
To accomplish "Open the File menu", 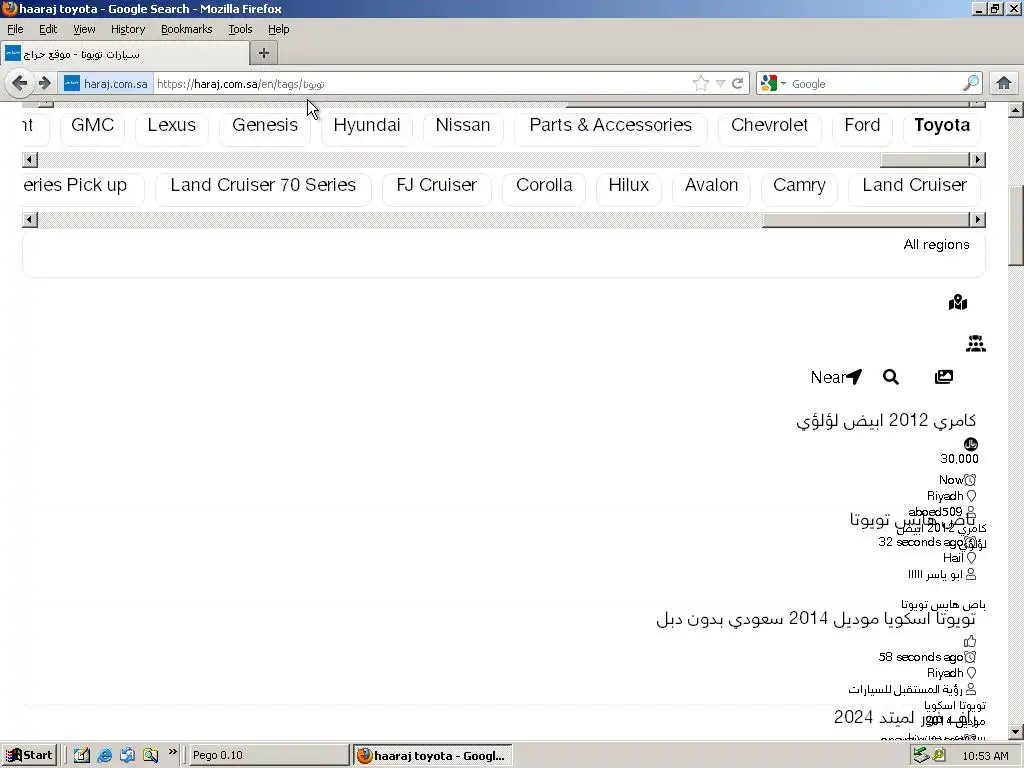I will 15,29.
